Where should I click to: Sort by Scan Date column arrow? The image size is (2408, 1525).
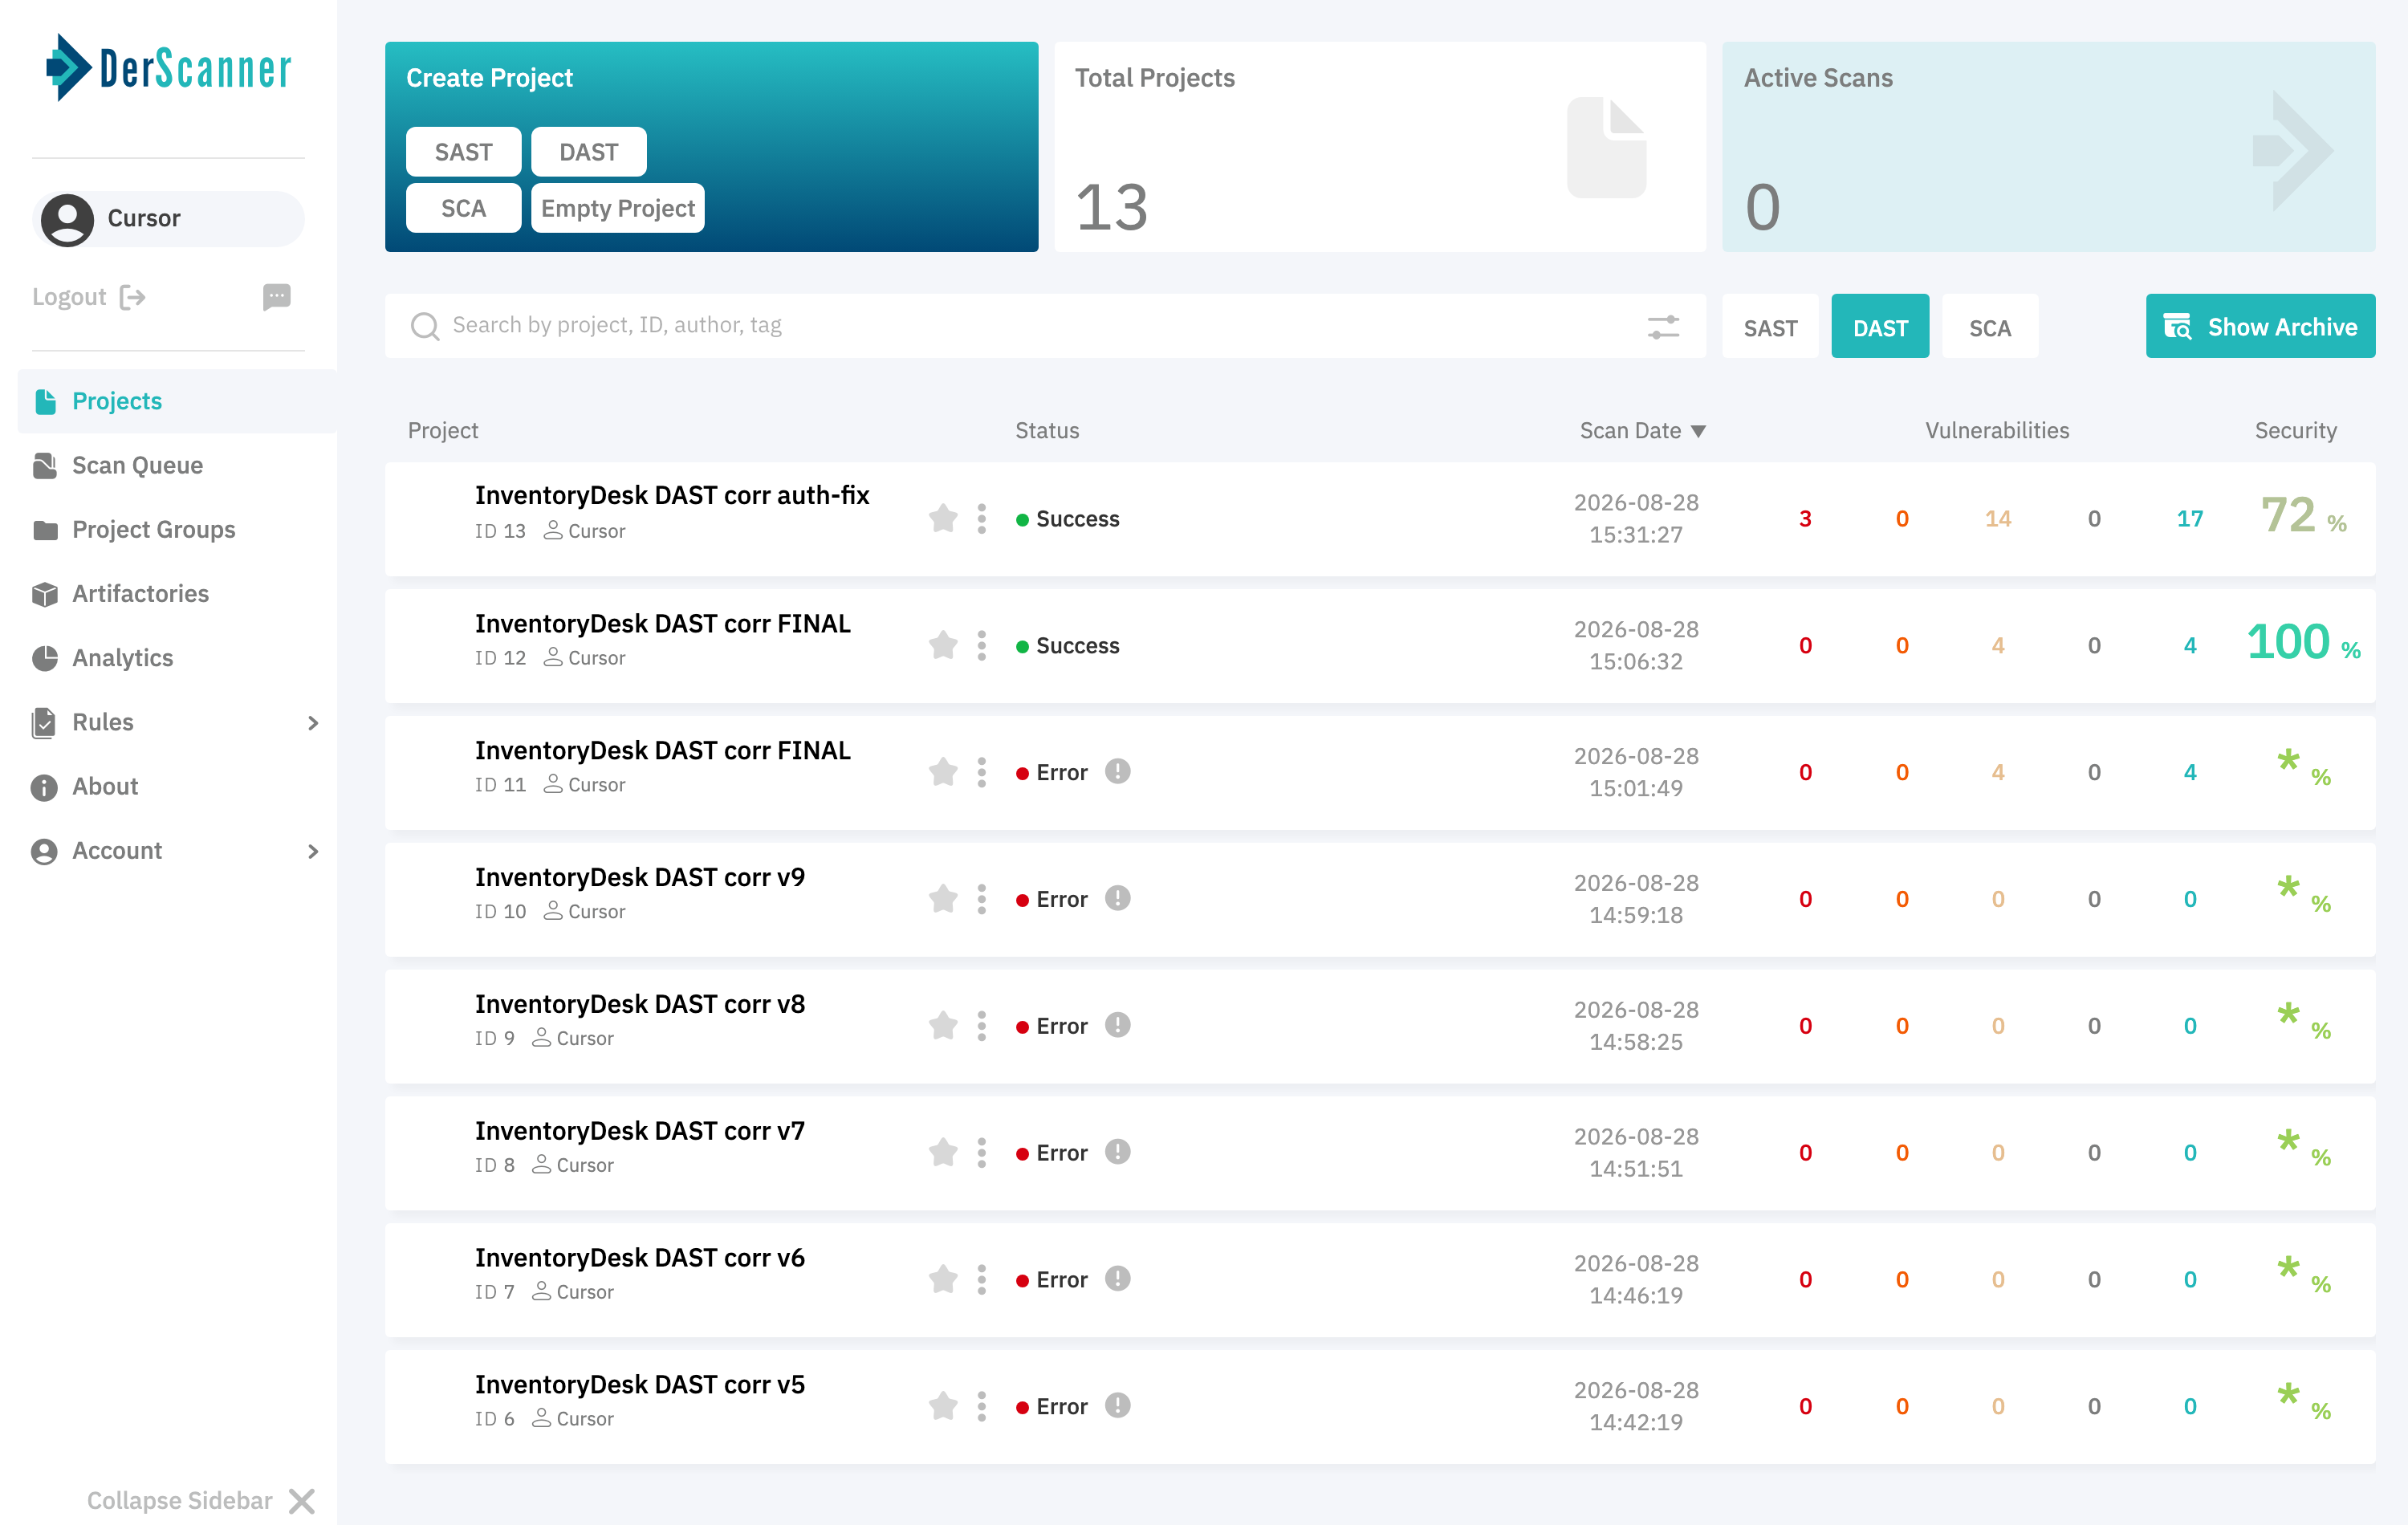[1698, 431]
